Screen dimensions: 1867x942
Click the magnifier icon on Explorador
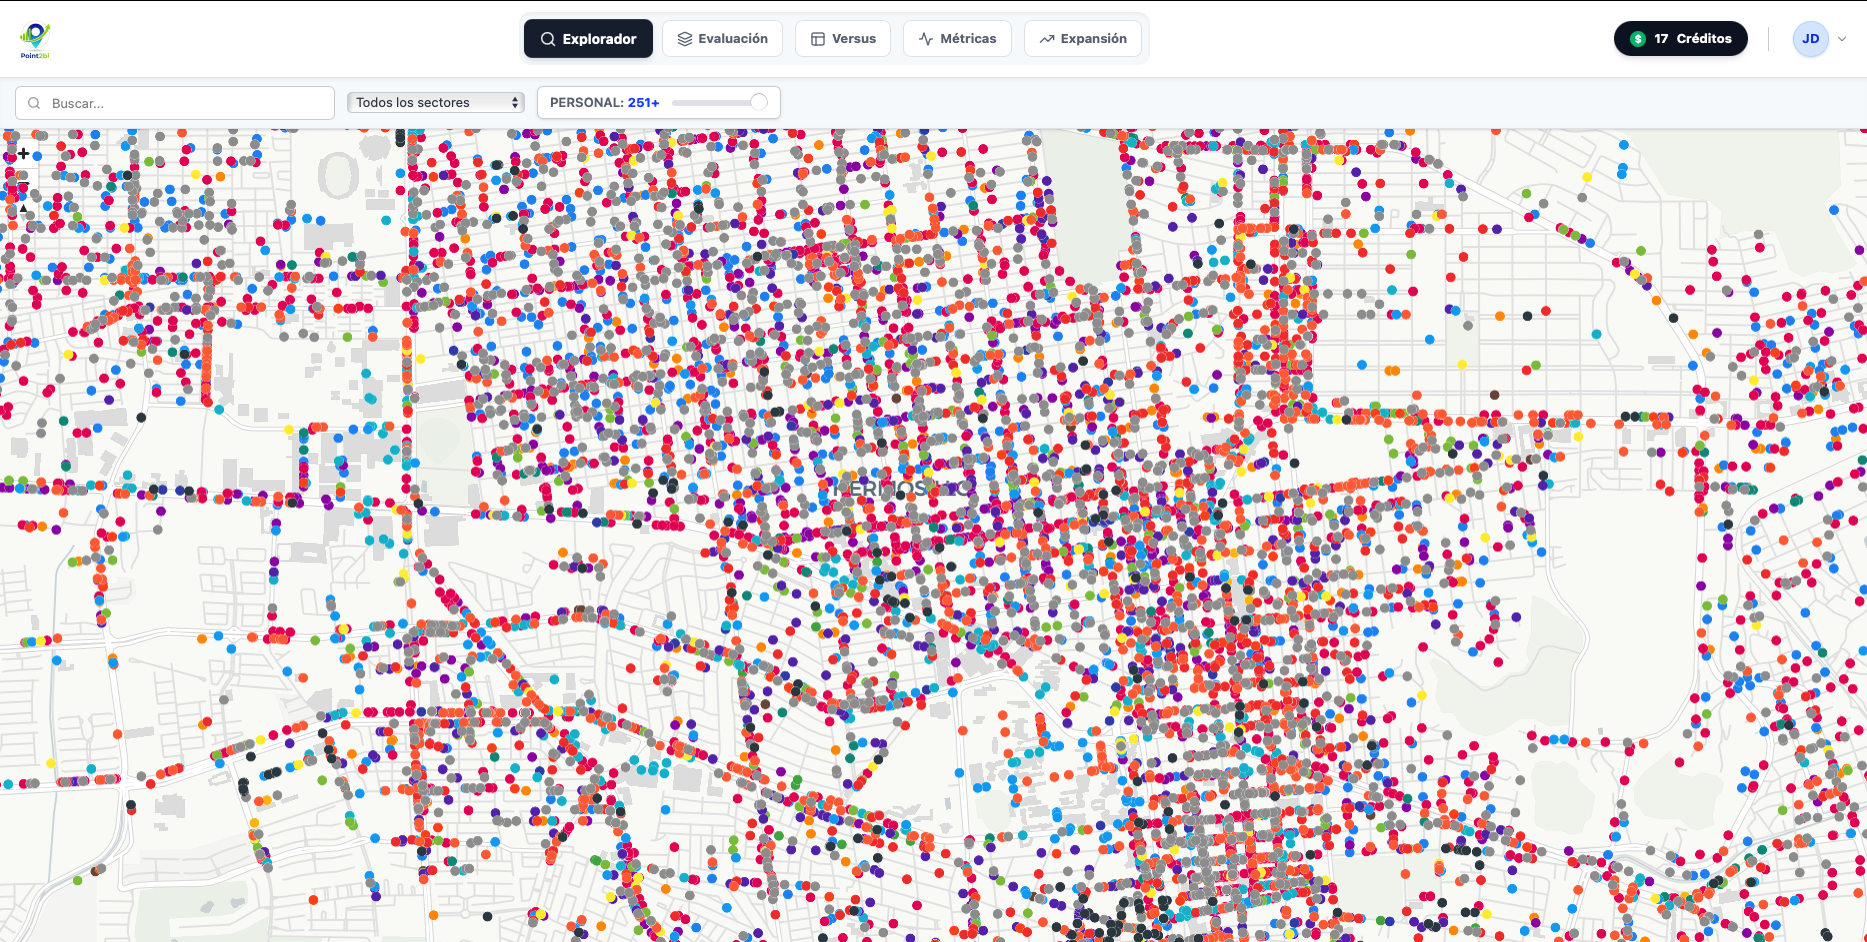click(x=548, y=39)
